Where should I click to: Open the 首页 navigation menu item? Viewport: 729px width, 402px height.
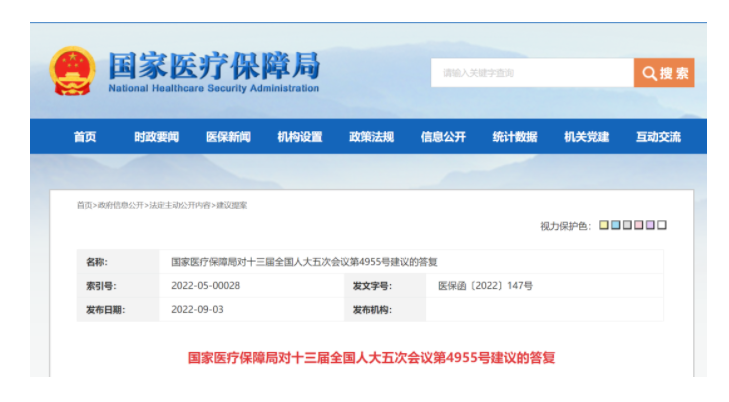(85, 137)
